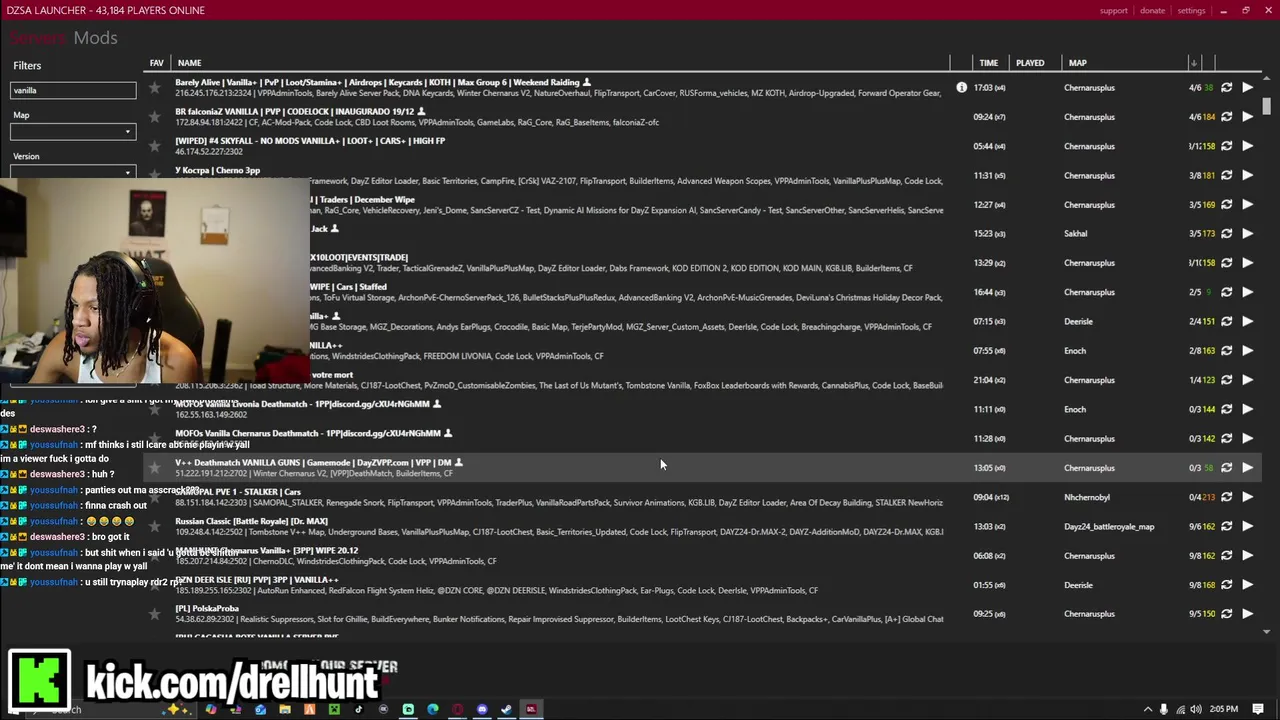Click the scrollbar down arrow of server list
This screenshot has height=720, width=1280.
pos(1267,632)
